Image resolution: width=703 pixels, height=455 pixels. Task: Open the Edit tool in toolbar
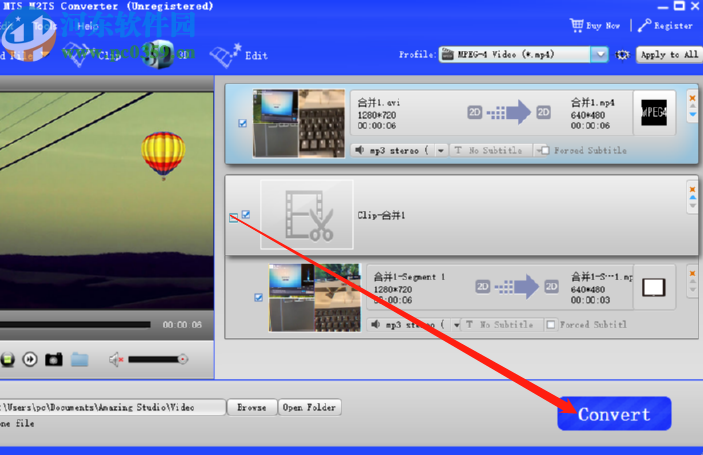239,55
